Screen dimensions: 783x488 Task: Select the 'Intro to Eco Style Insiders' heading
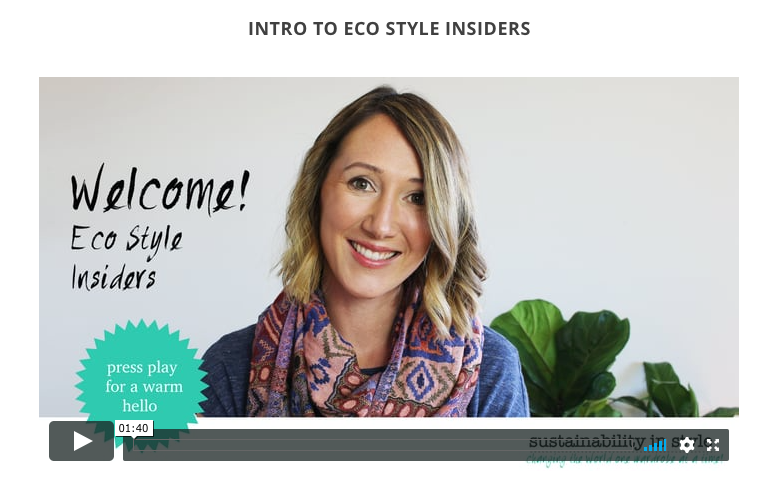tap(390, 28)
